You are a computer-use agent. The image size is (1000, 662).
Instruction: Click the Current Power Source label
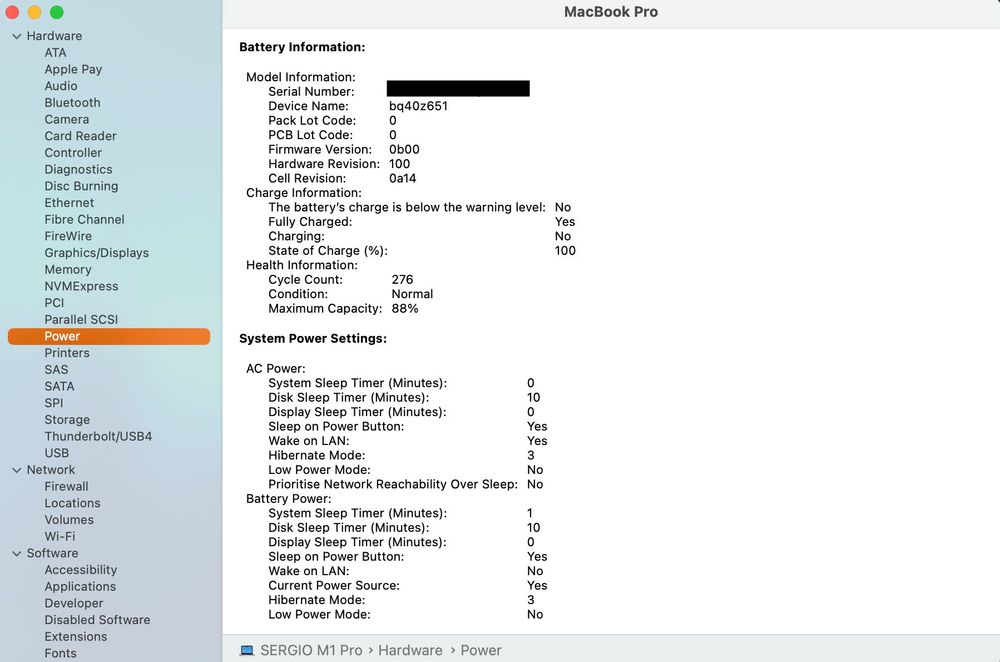pyautogui.click(x=334, y=585)
